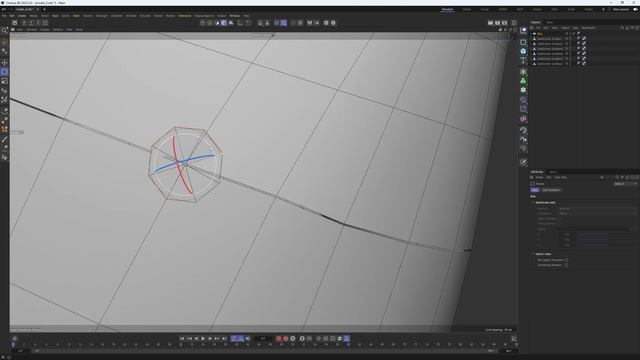Click the Record Active Objects button
This screenshot has width=640, height=360.
click(x=279, y=338)
